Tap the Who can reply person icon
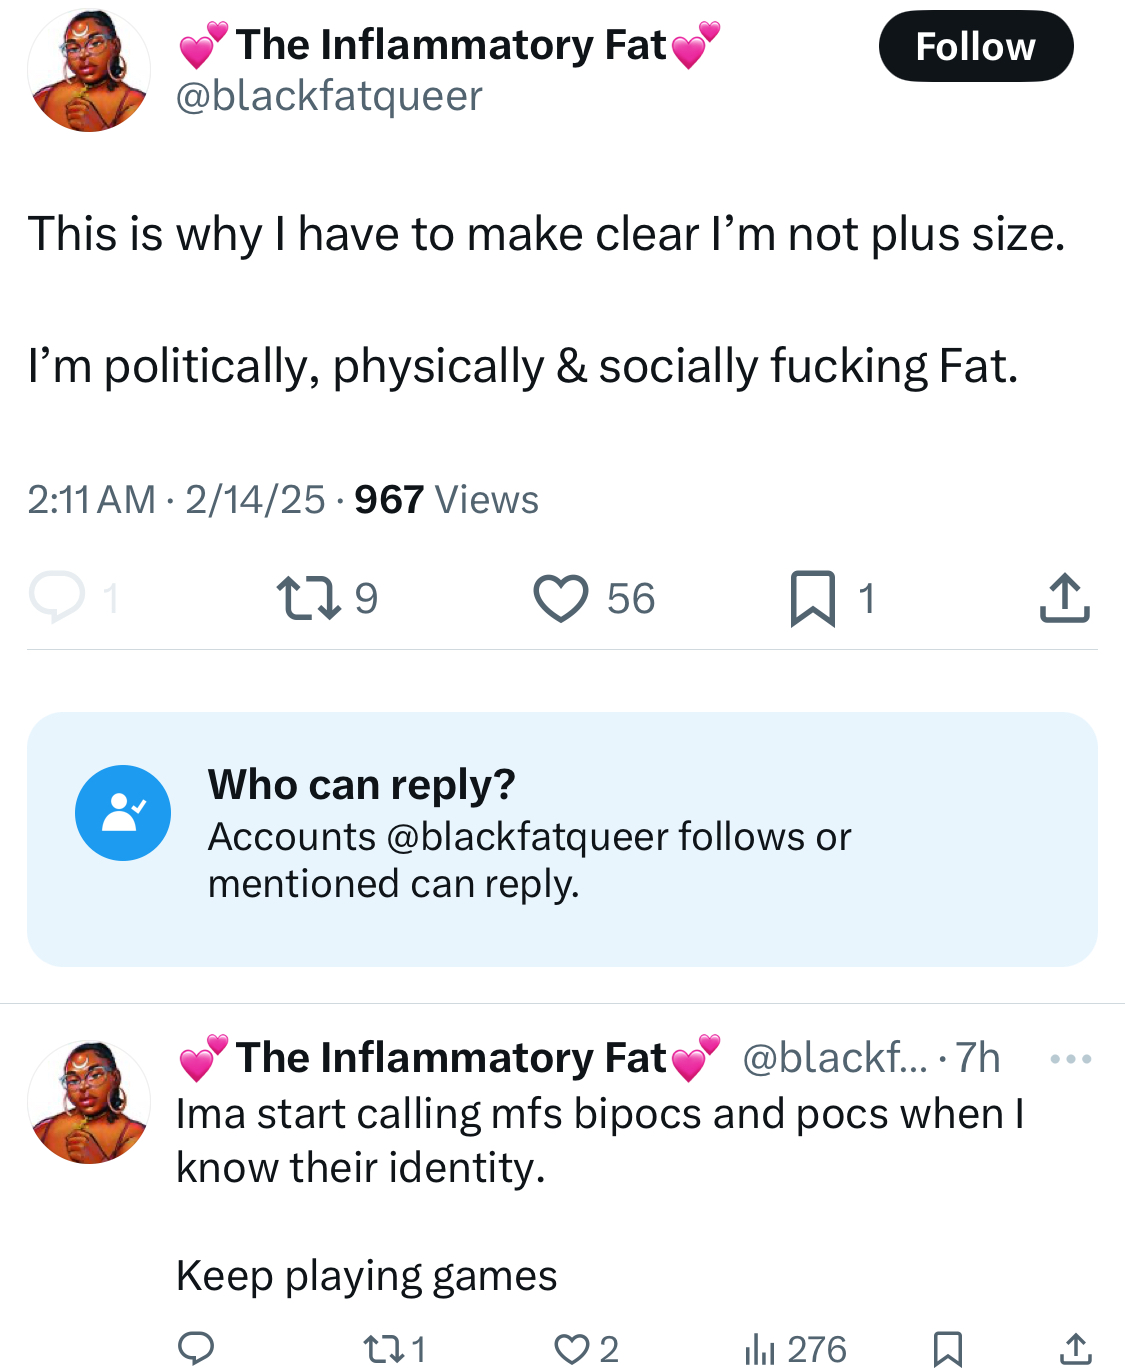Viewport: 1125px width, 1370px height. coord(123,813)
